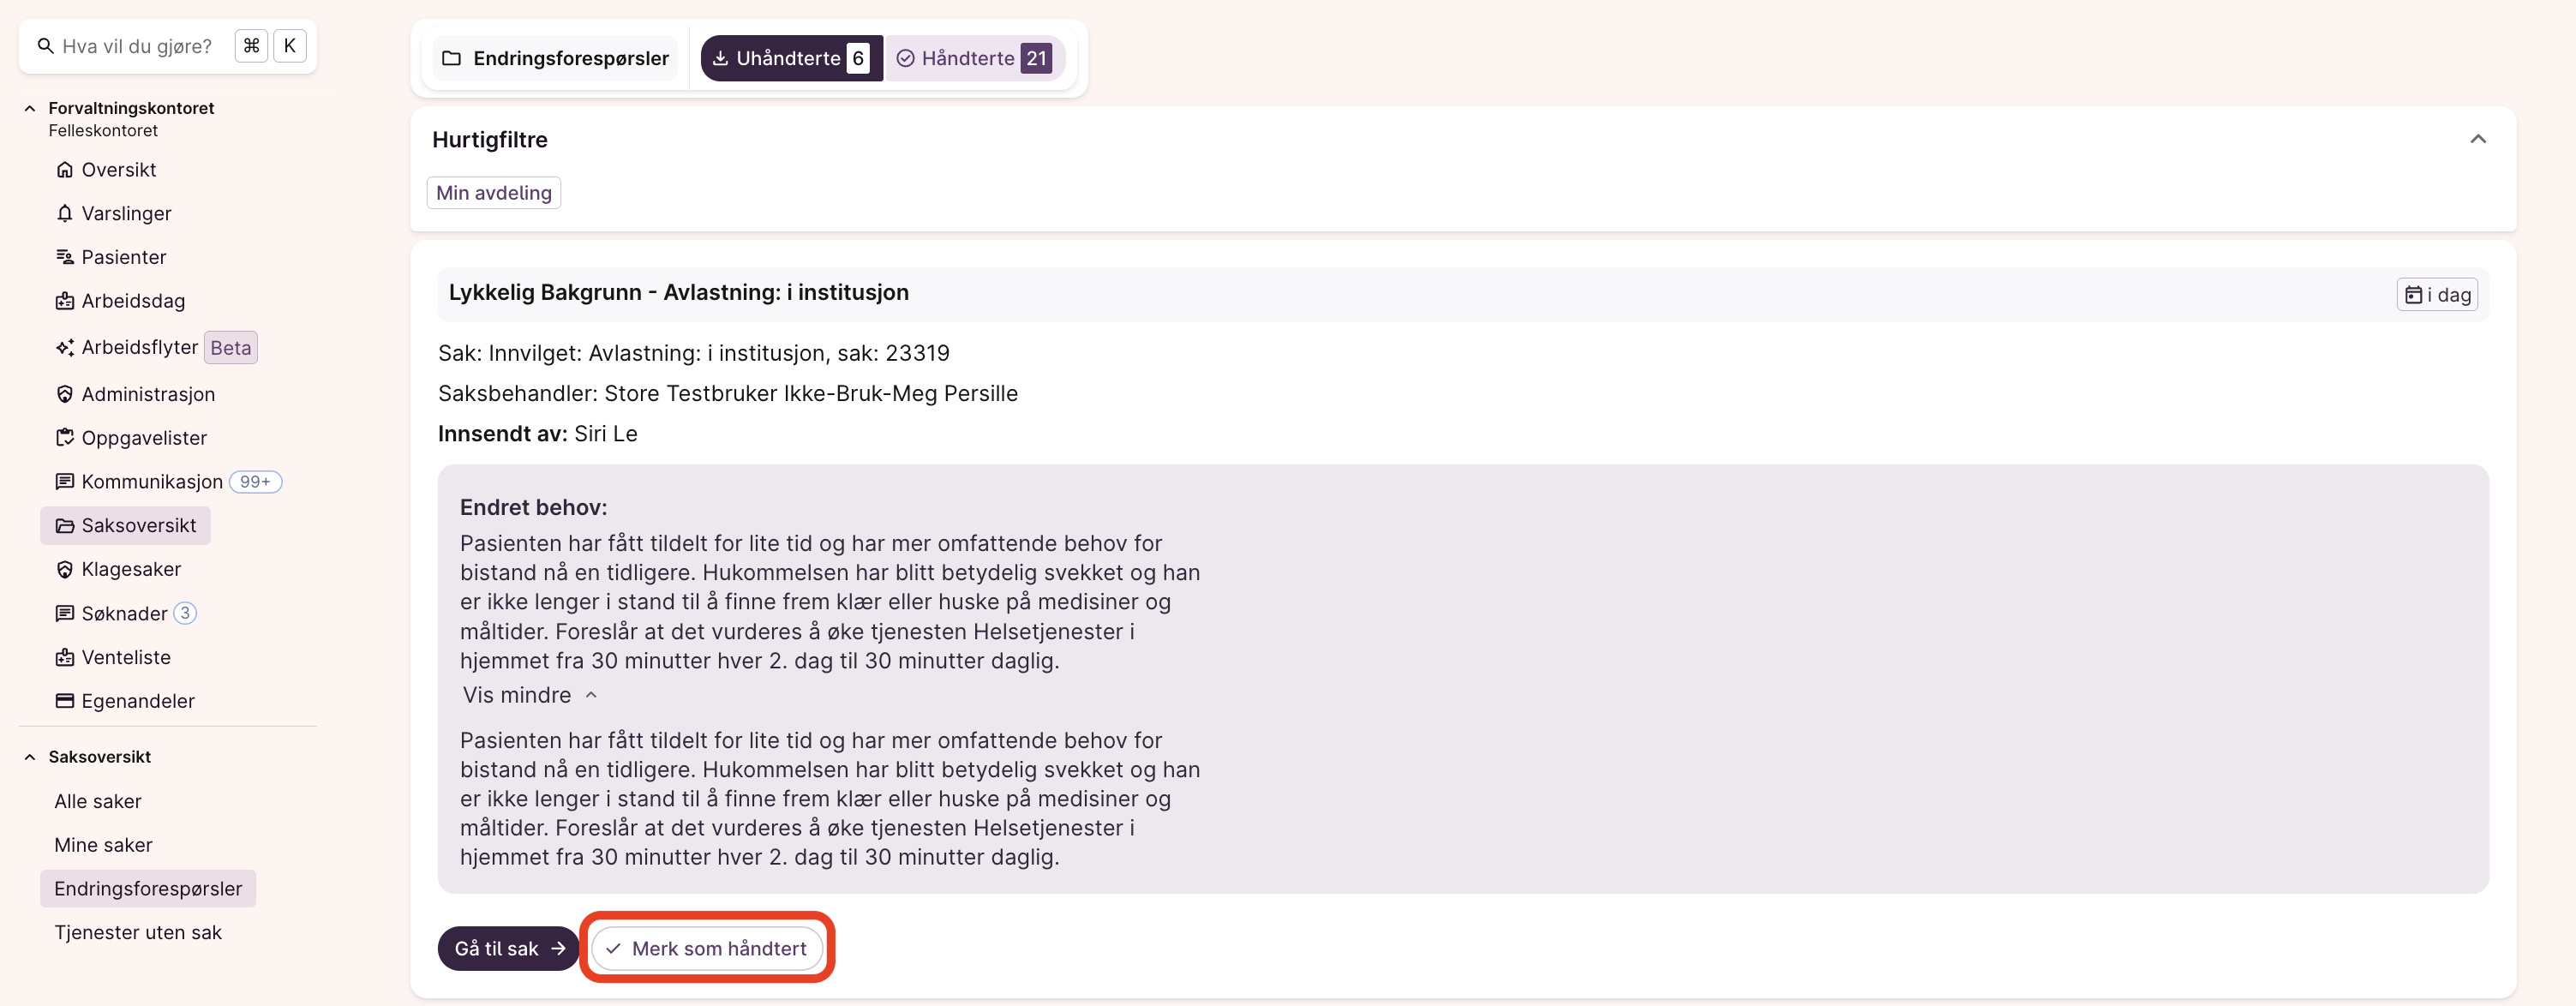Open Pasienter list icon
The width and height of the screenshot is (2576, 1006).
click(65, 258)
